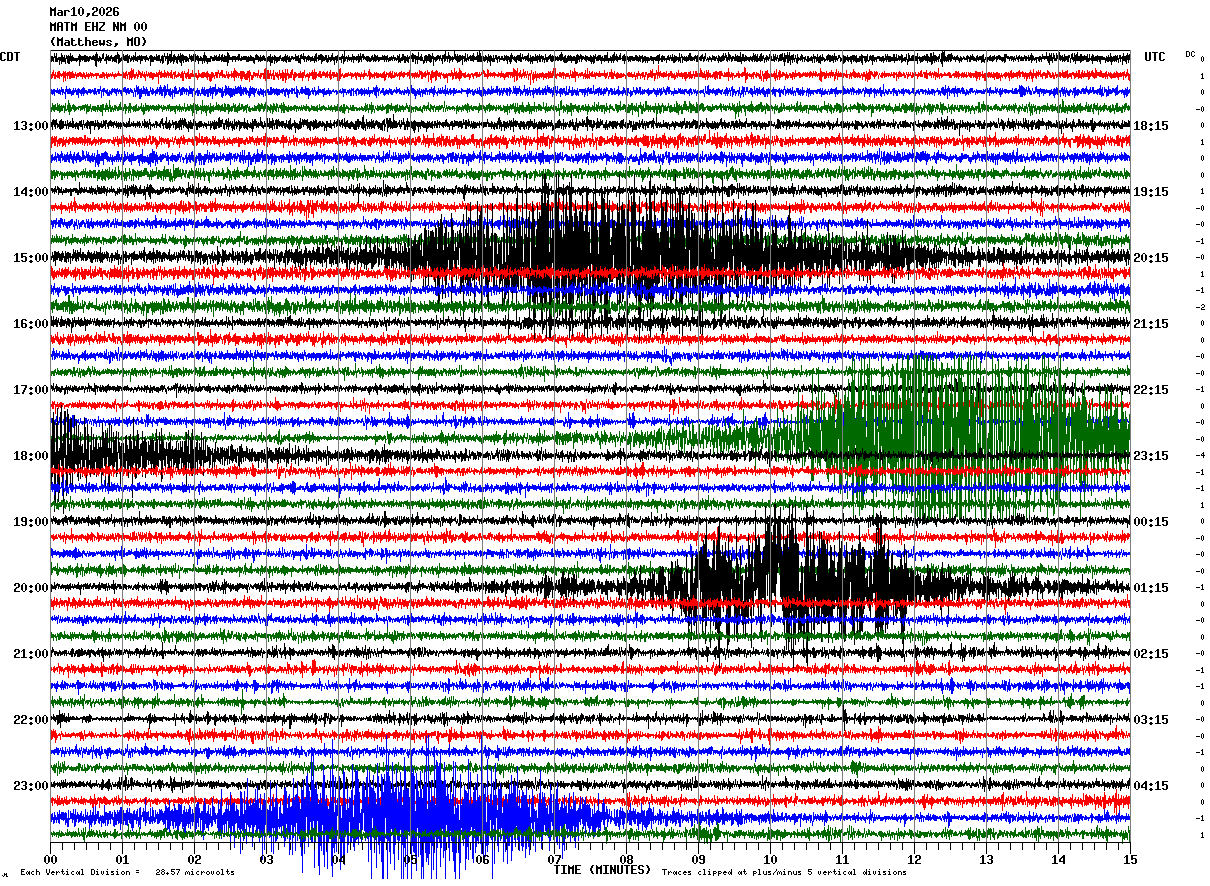
Task: Click minute tick label 10 on axis
Action: [771, 859]
